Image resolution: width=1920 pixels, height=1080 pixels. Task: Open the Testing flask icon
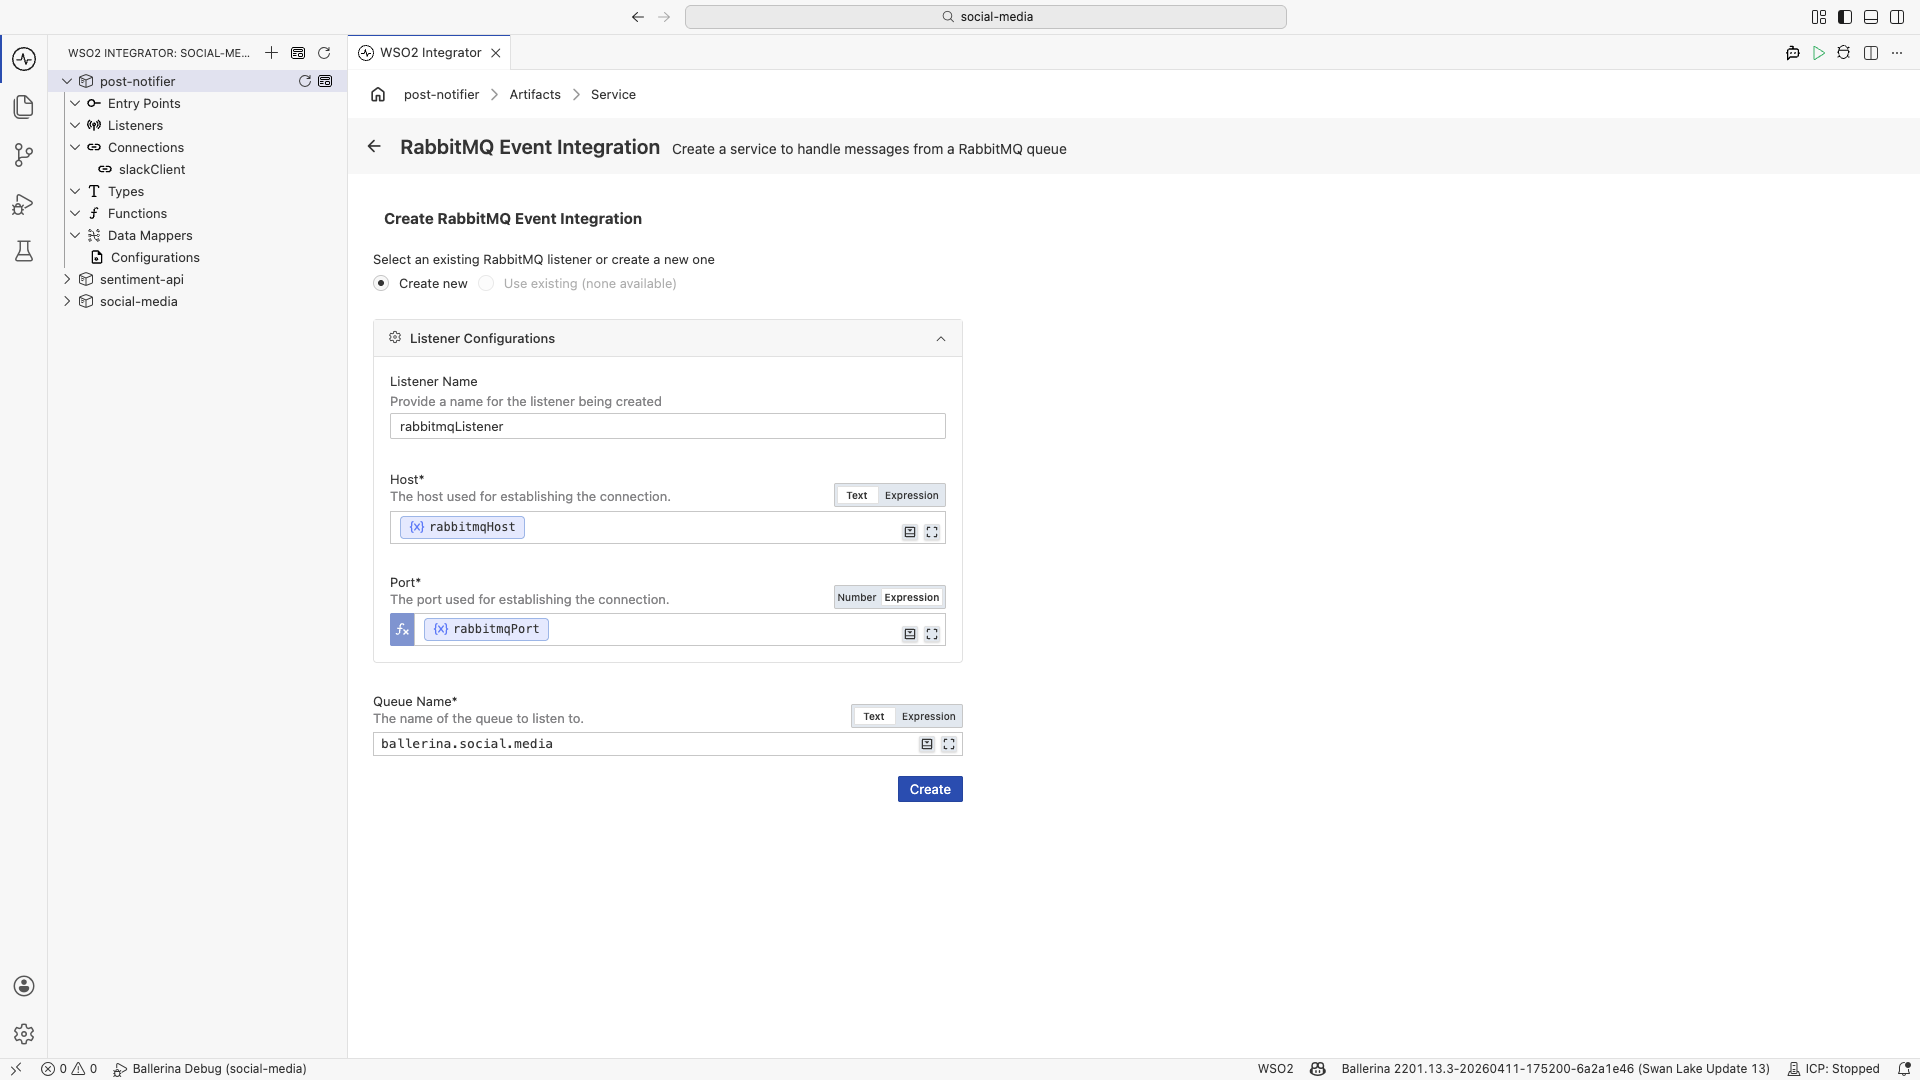[x=24, y=251]
